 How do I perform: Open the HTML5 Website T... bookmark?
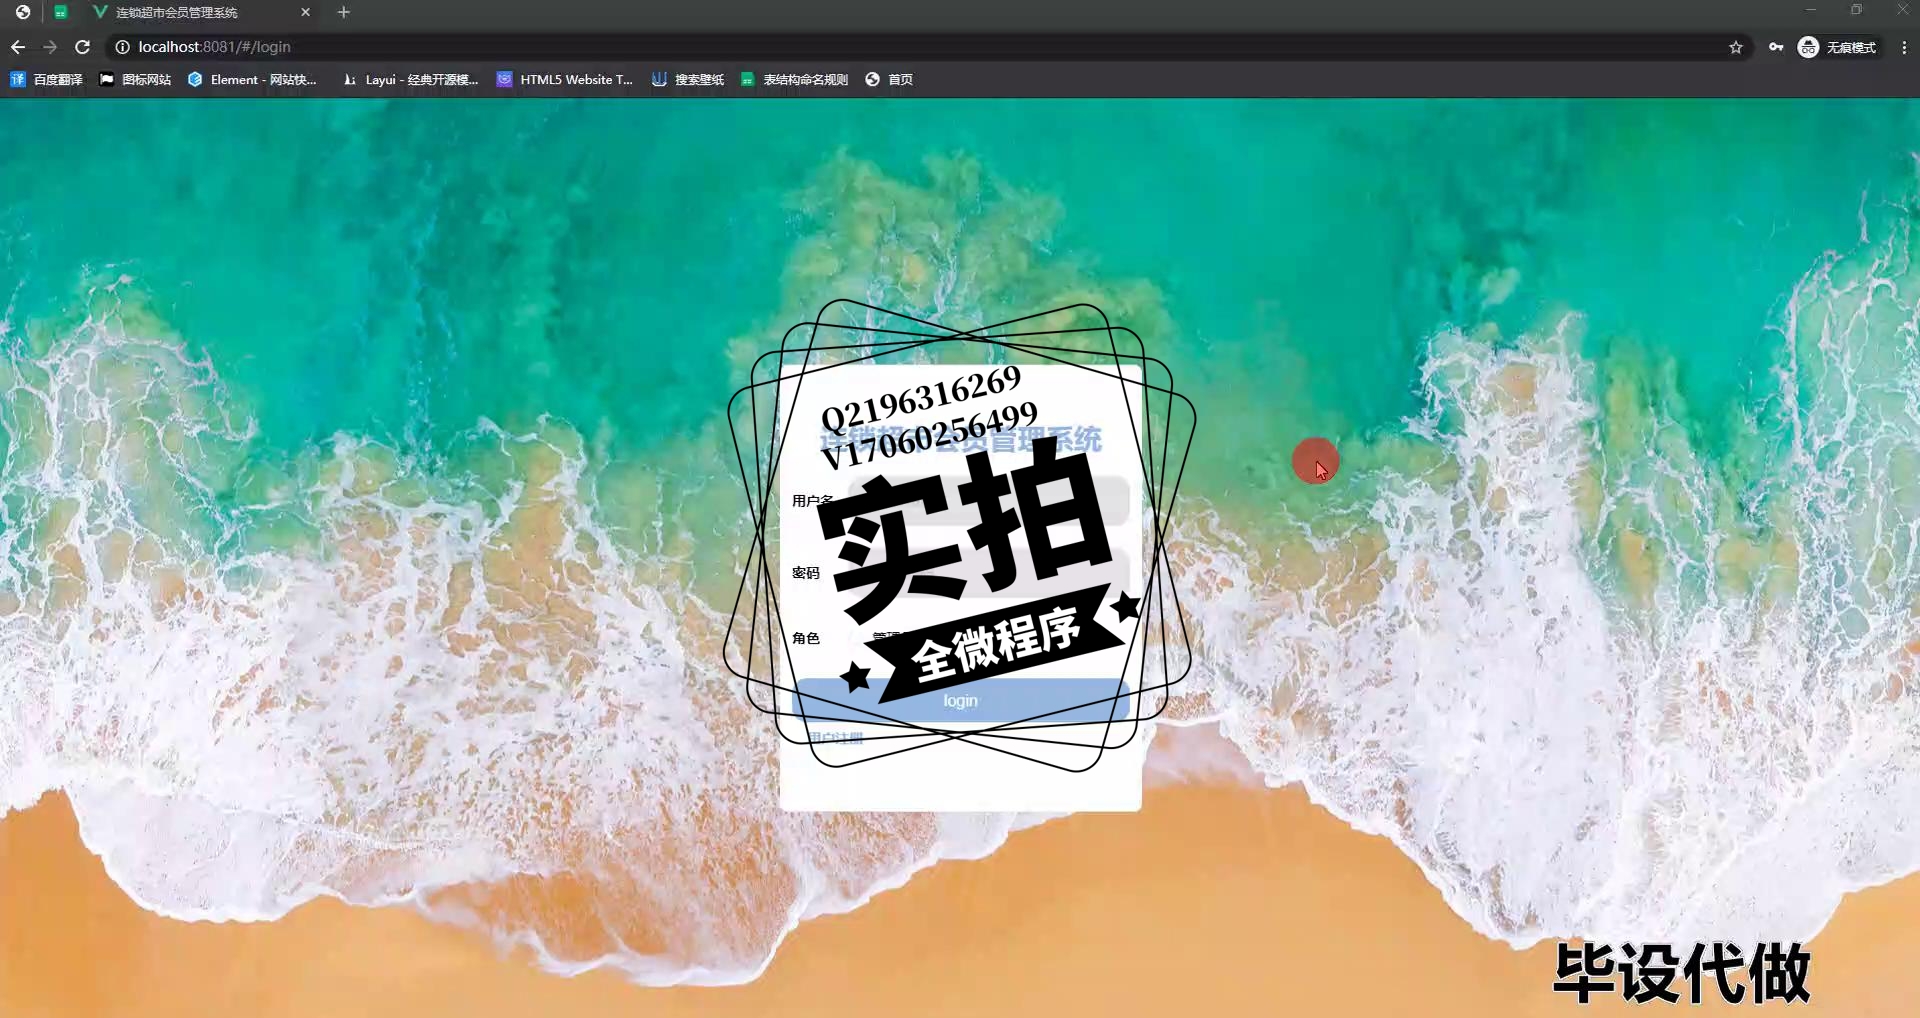click(565, 79)
